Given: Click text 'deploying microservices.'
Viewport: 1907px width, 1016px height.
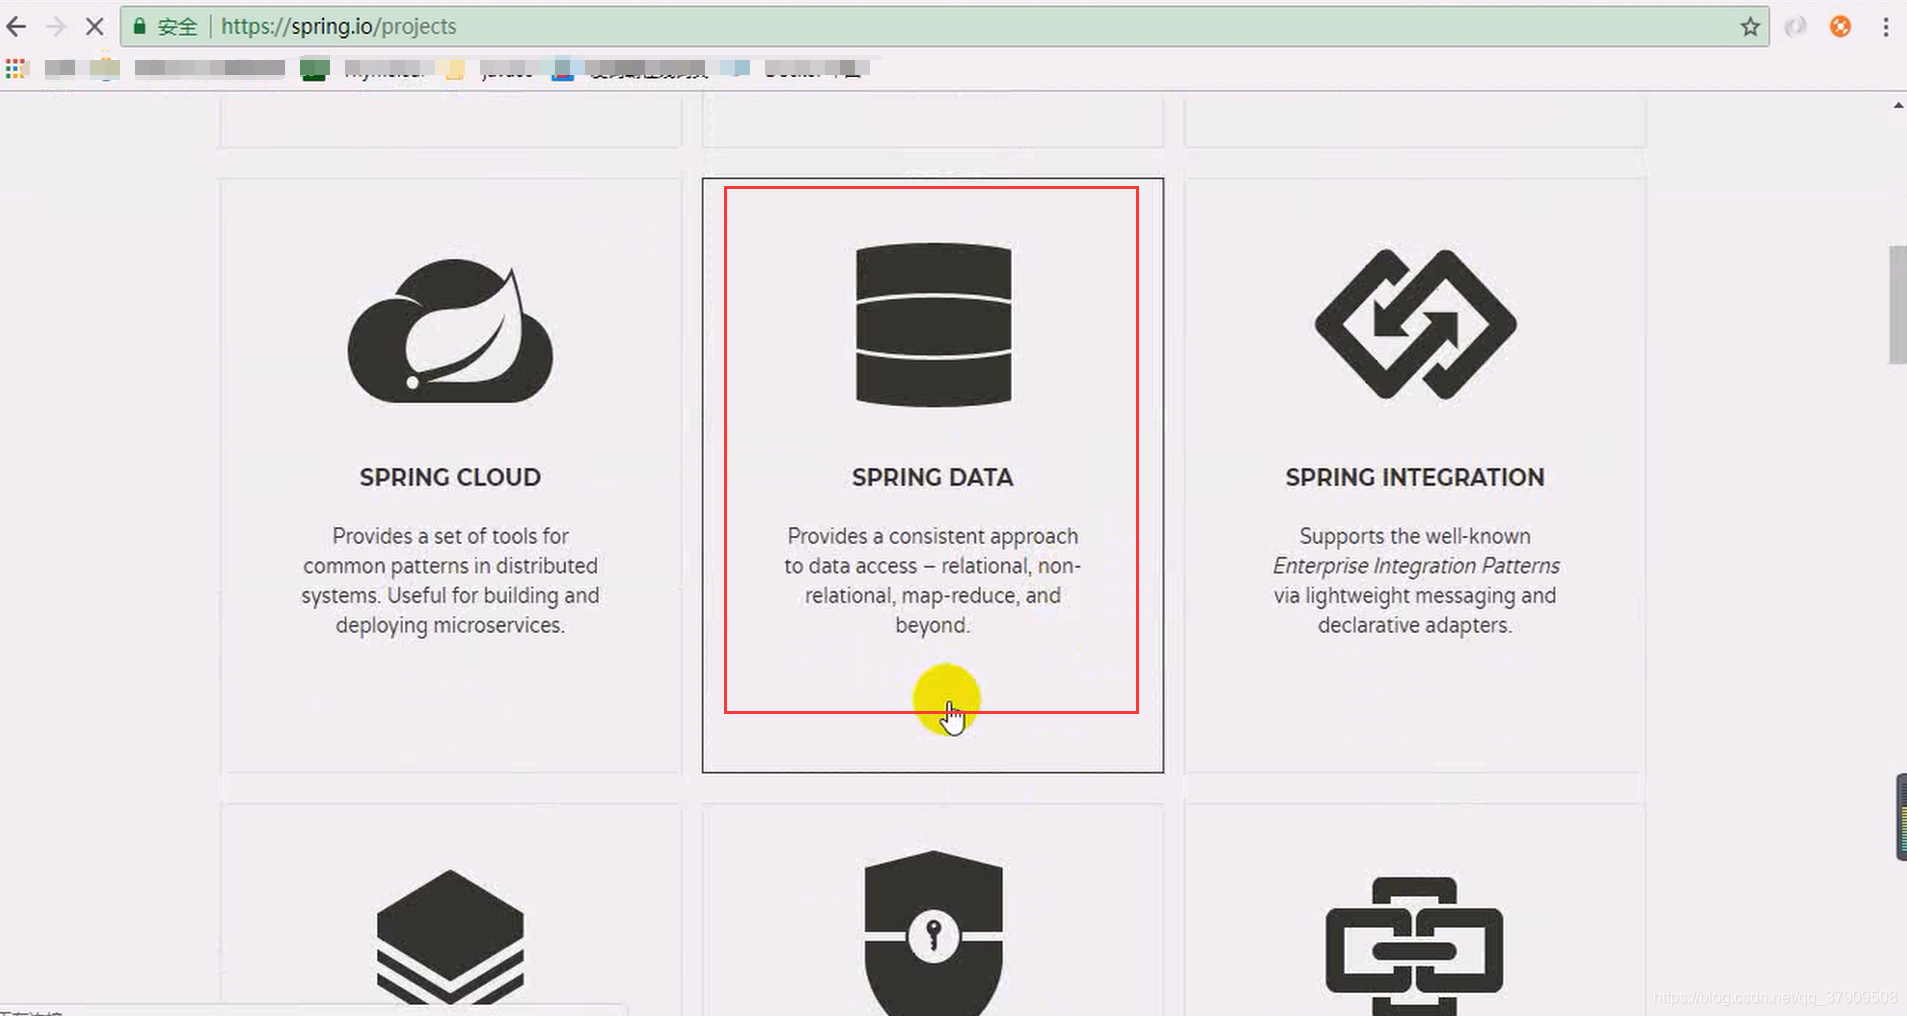Looking at the screenshot, I should pos(450,626).
